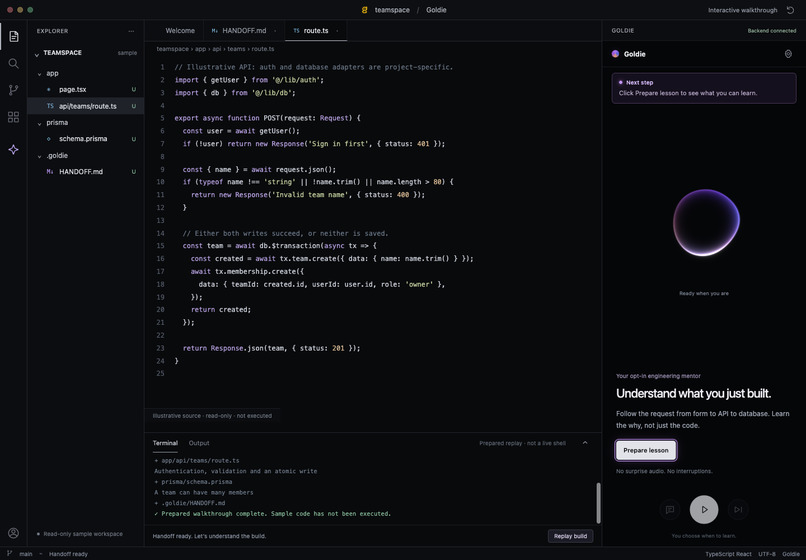The image size is (806, 560).
Task: Collapse the terminal panel chevron
Action: pos(585,443)
